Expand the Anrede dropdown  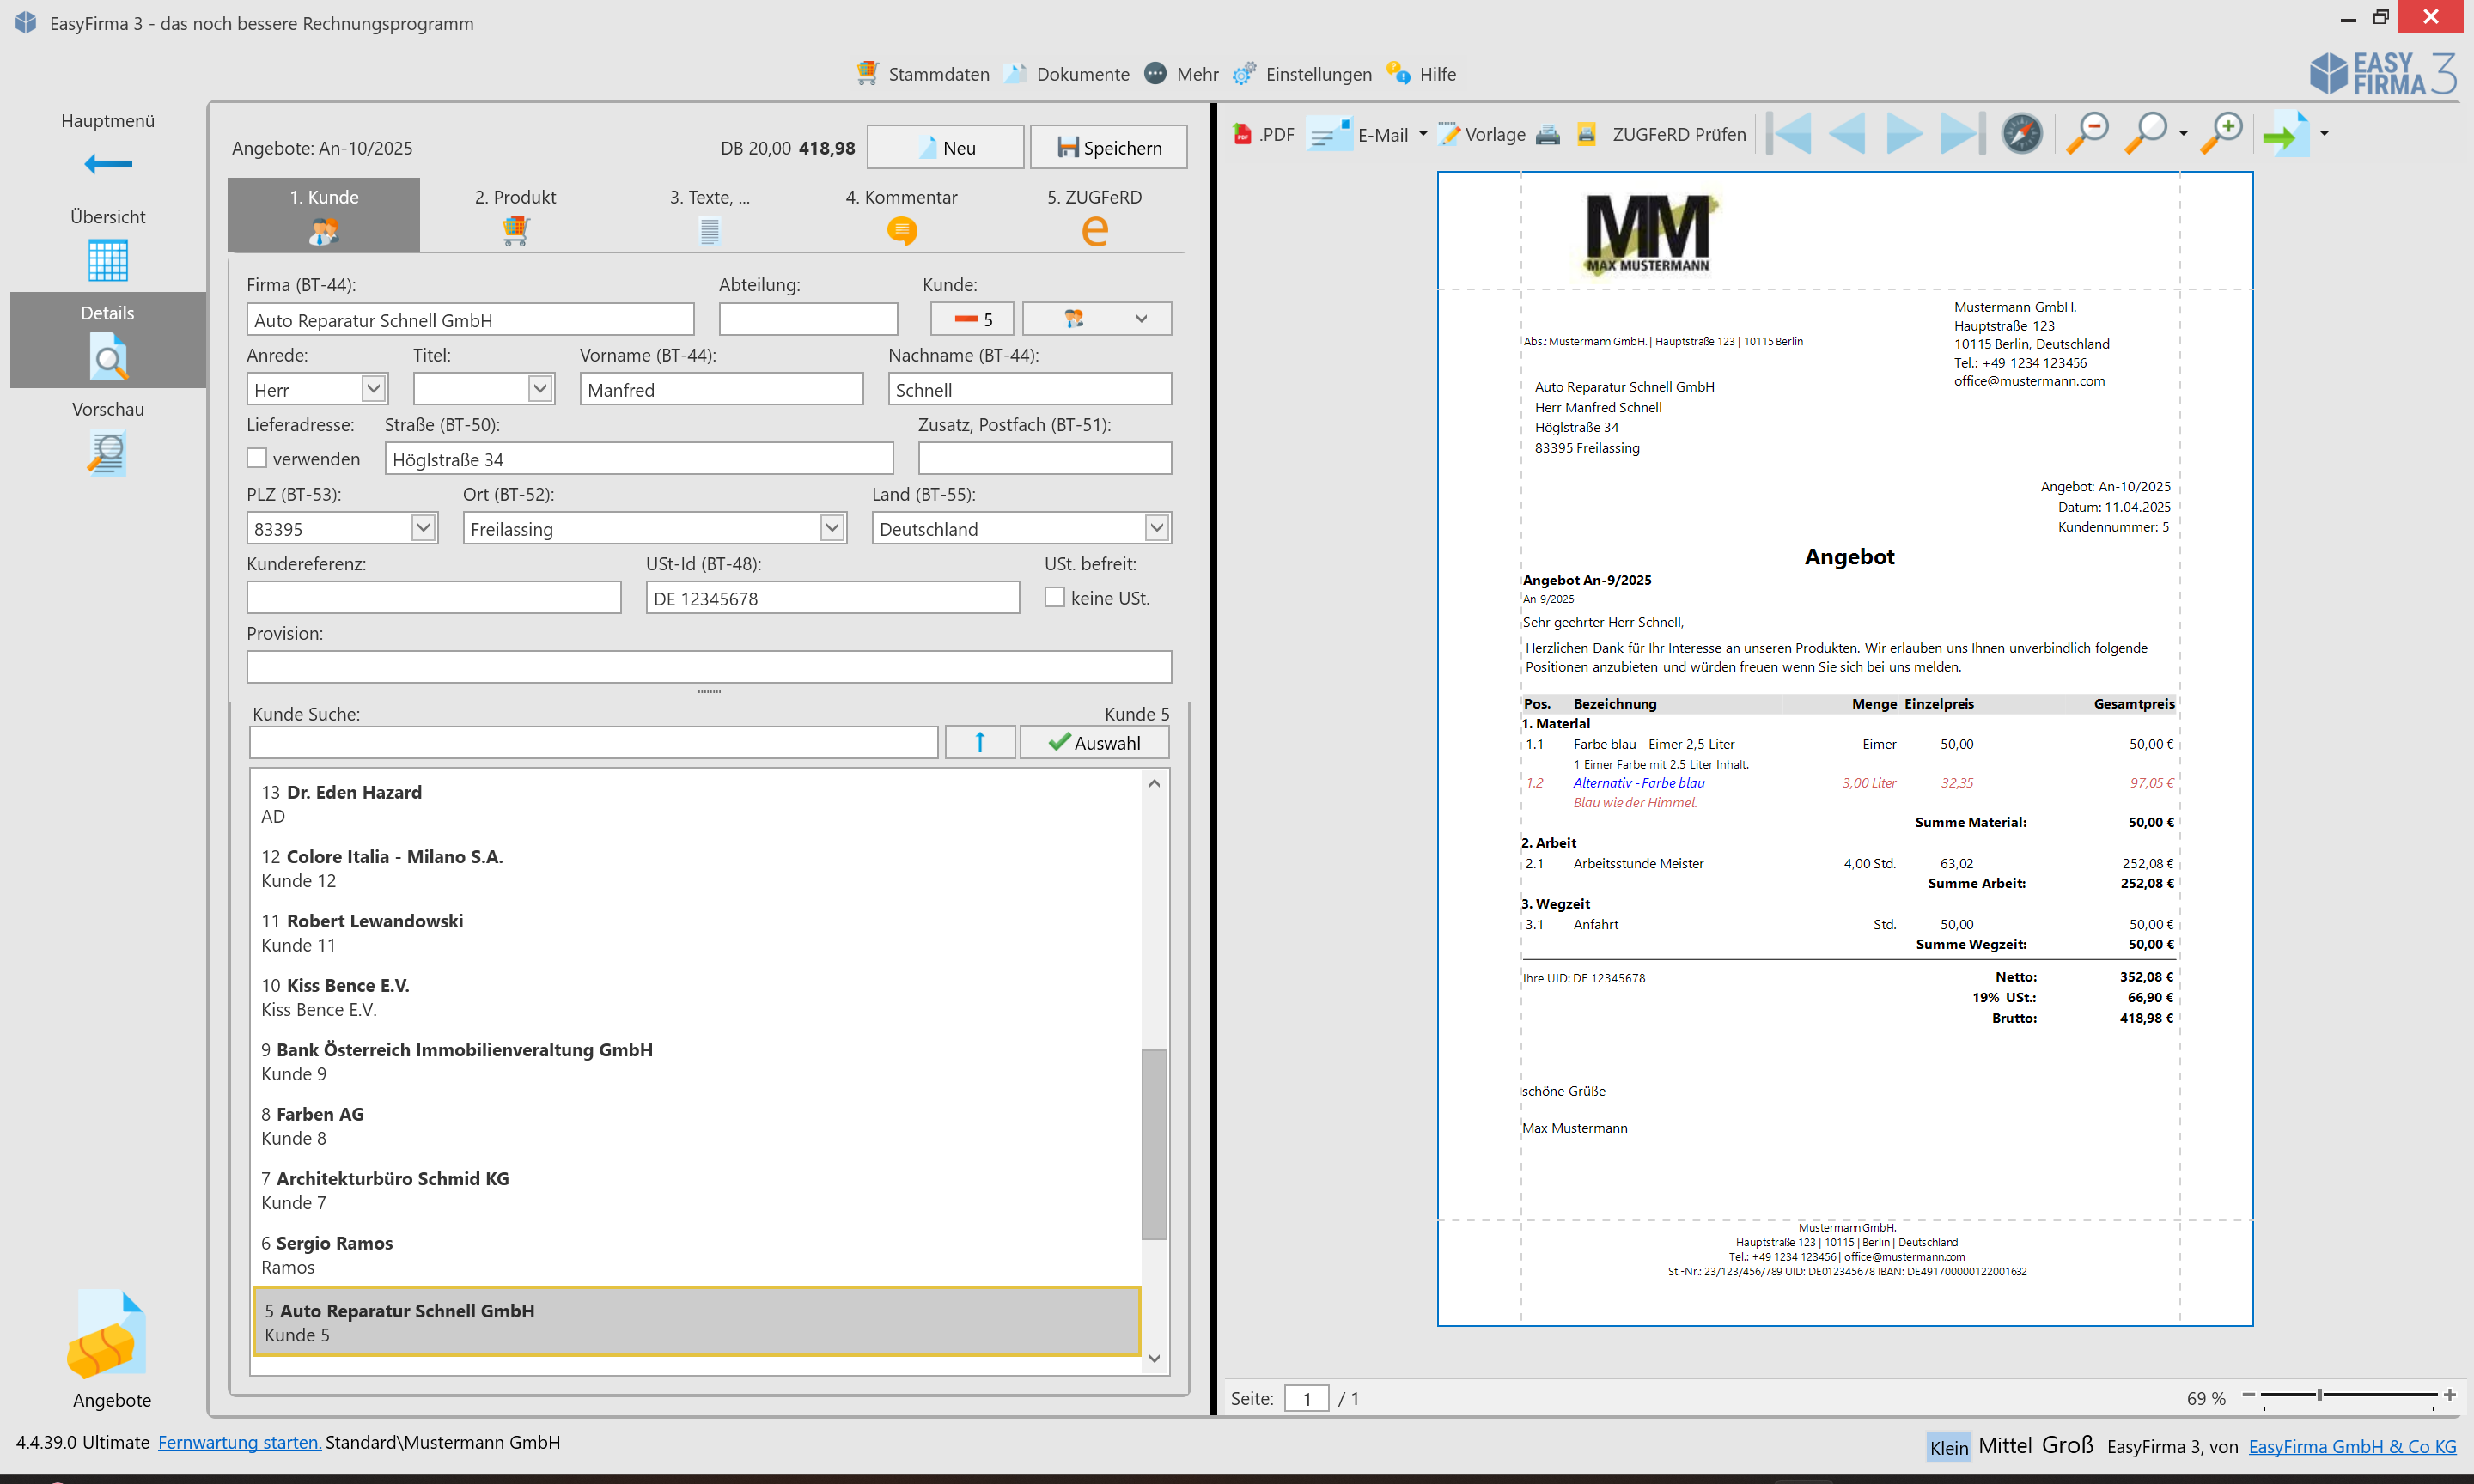pyautogui.click(x=373, y=388)
